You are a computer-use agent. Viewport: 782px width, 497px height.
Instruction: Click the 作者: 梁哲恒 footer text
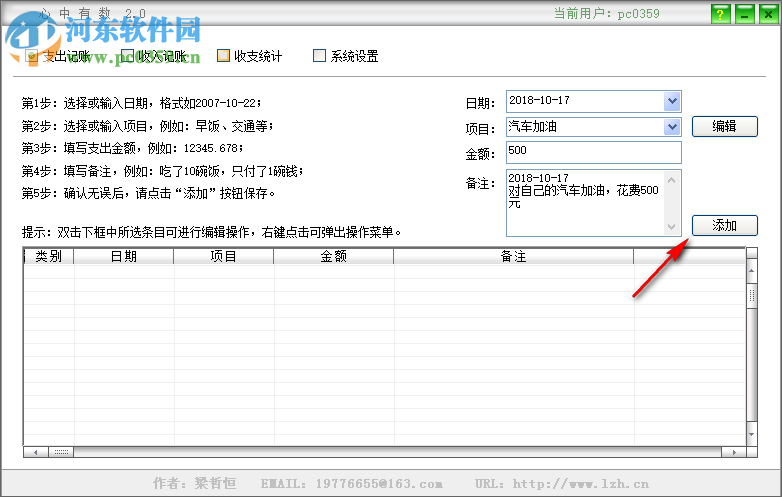[x=195, y=483]
